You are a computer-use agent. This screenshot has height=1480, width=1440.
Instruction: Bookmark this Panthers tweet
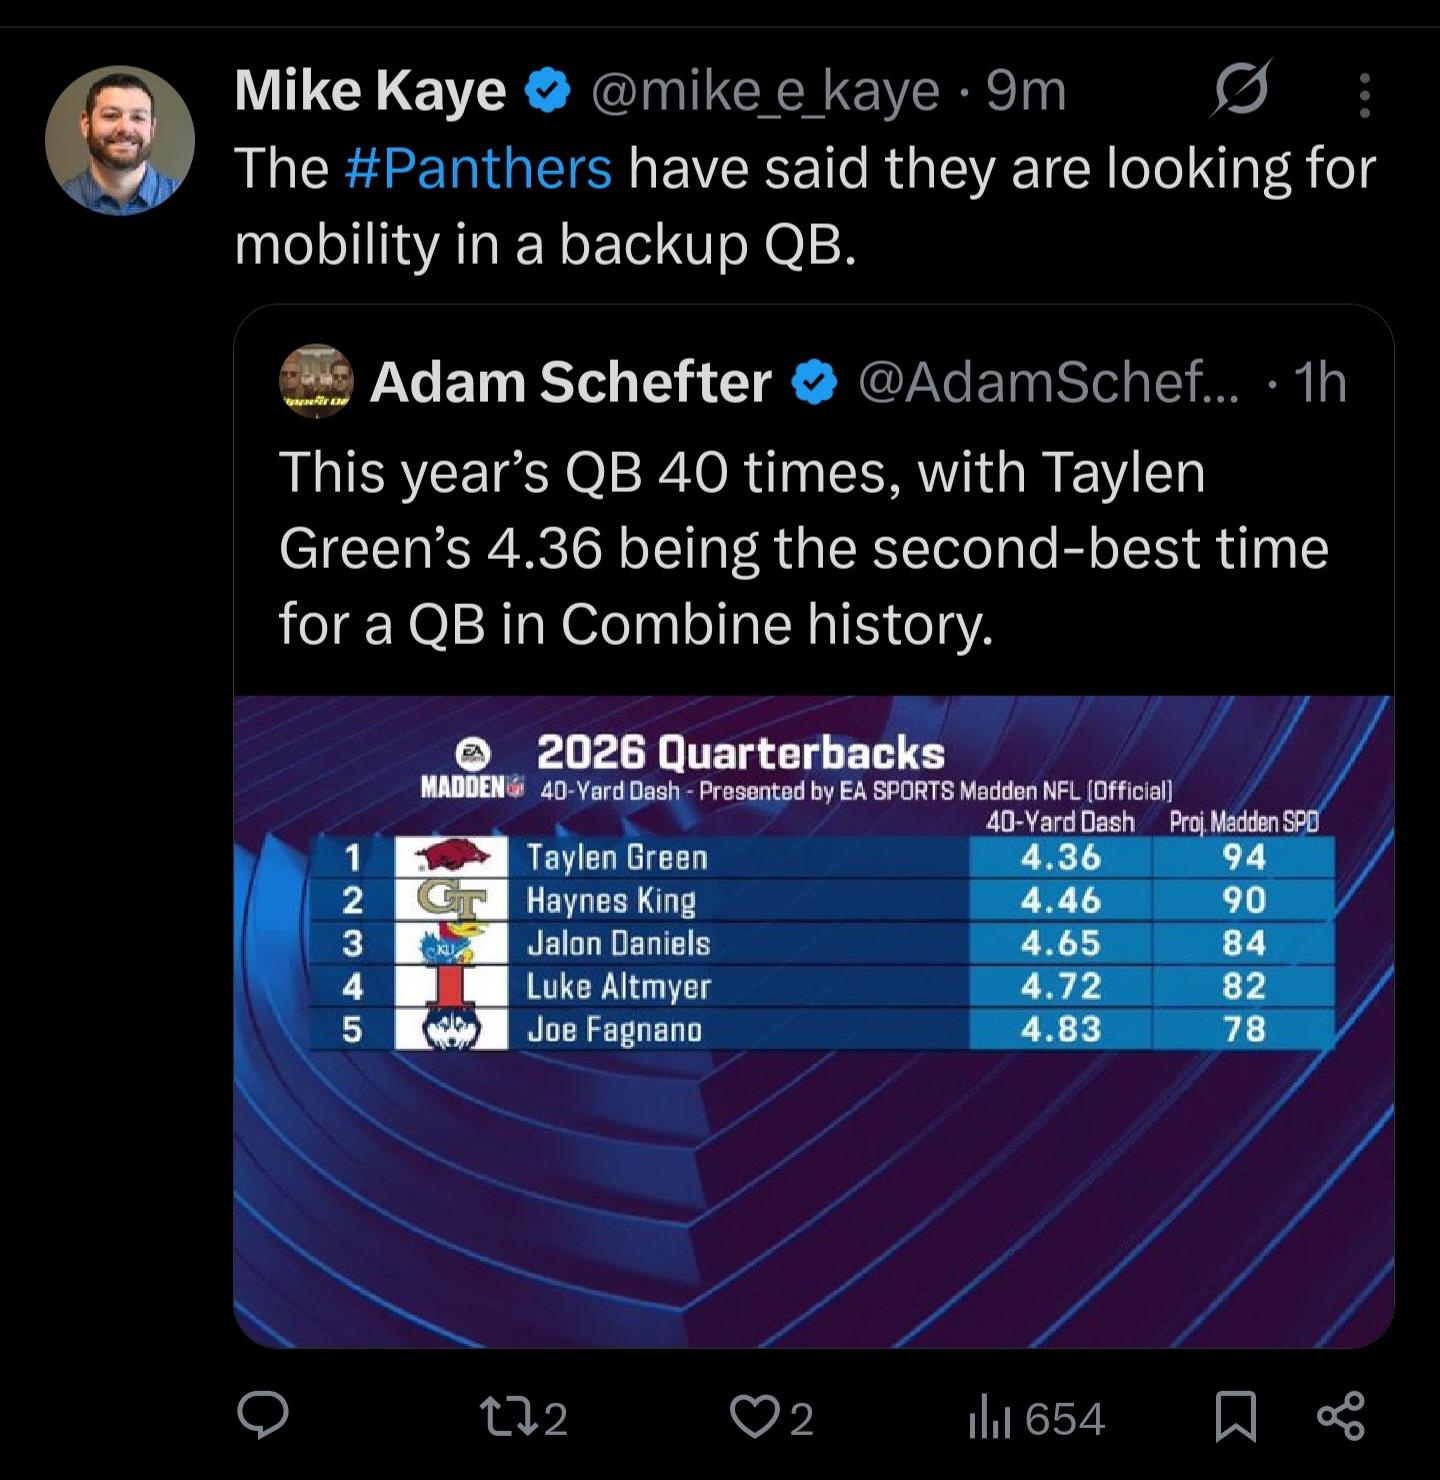1236,1417
